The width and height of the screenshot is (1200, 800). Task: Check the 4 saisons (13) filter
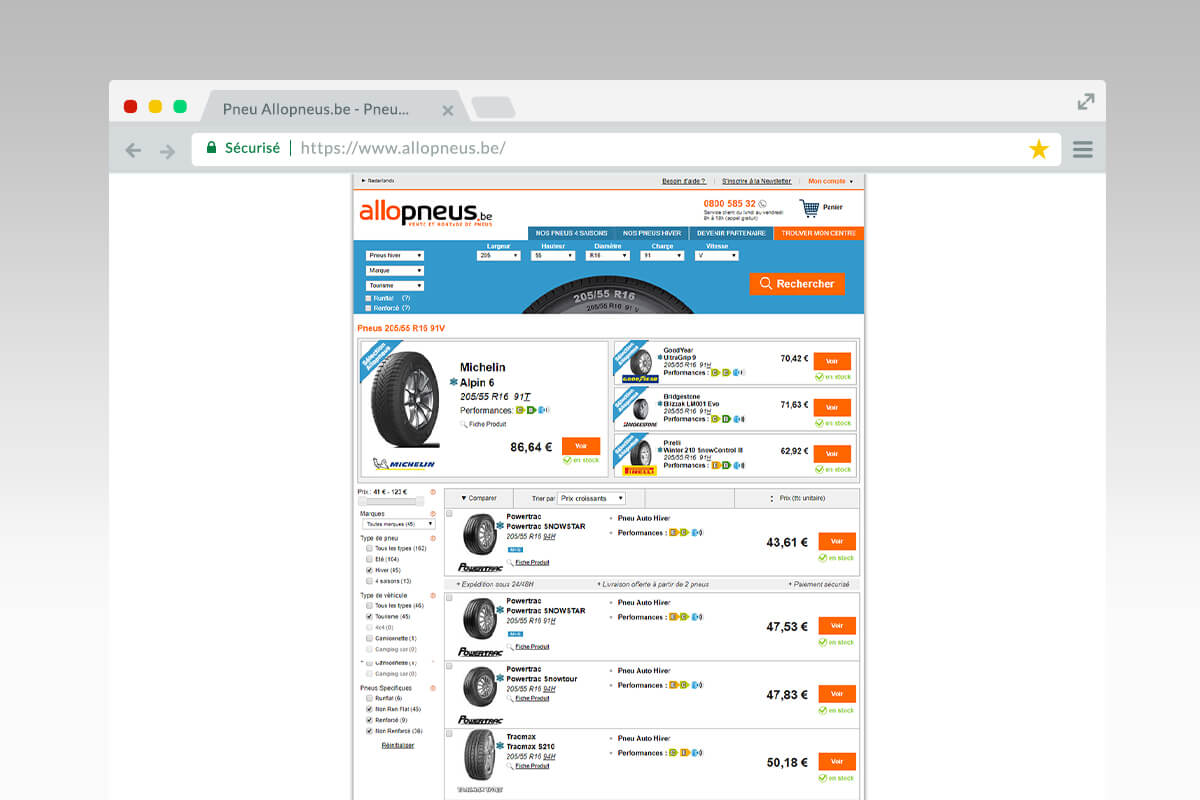pos(369,581)
